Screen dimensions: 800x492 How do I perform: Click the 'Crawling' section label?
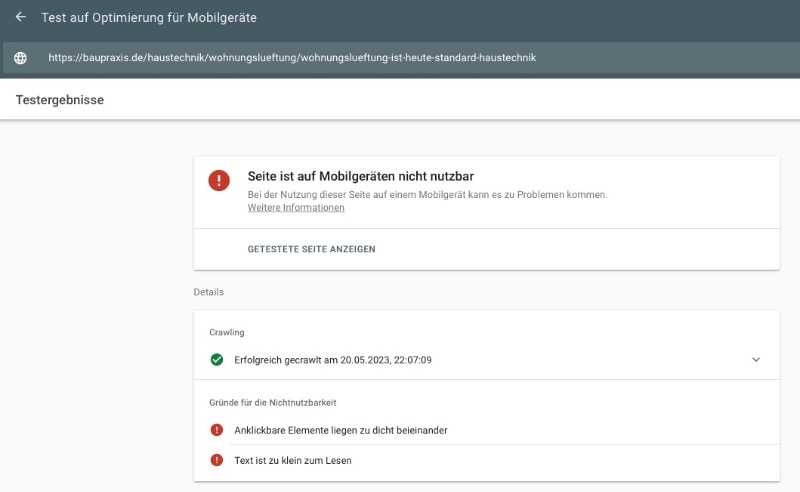point(227,332)
